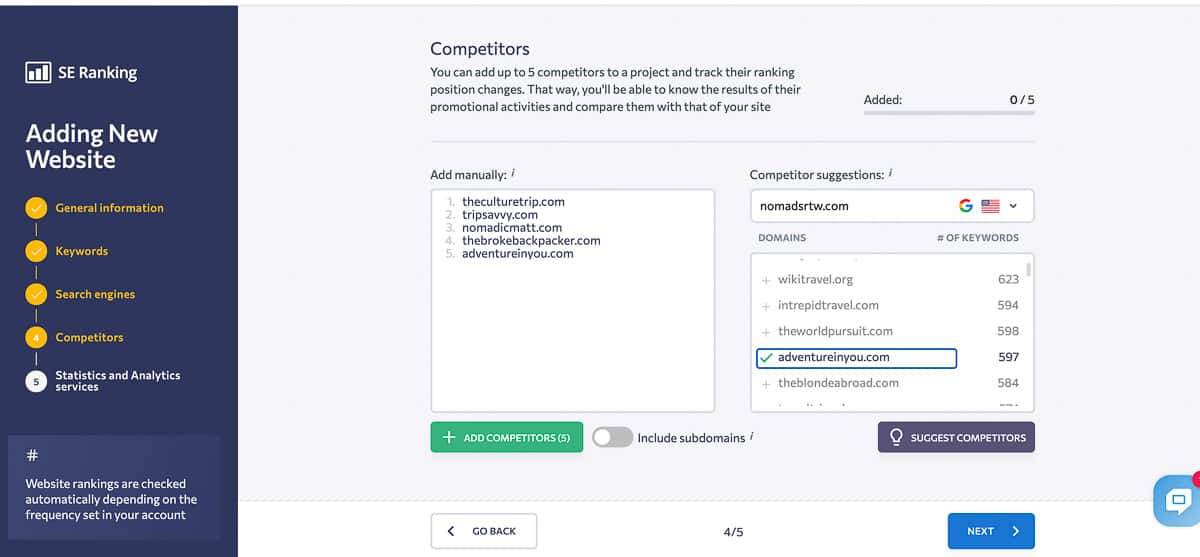The height and width of the screenshot is (557, 1200).
Task: Add theblondeabroad.com via its plus icon
Action: [766, 383]
